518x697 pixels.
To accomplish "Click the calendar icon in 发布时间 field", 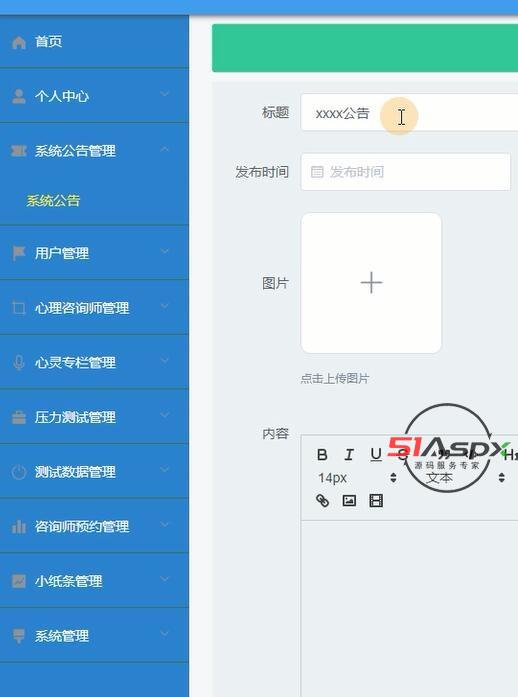I will (317, 172).
